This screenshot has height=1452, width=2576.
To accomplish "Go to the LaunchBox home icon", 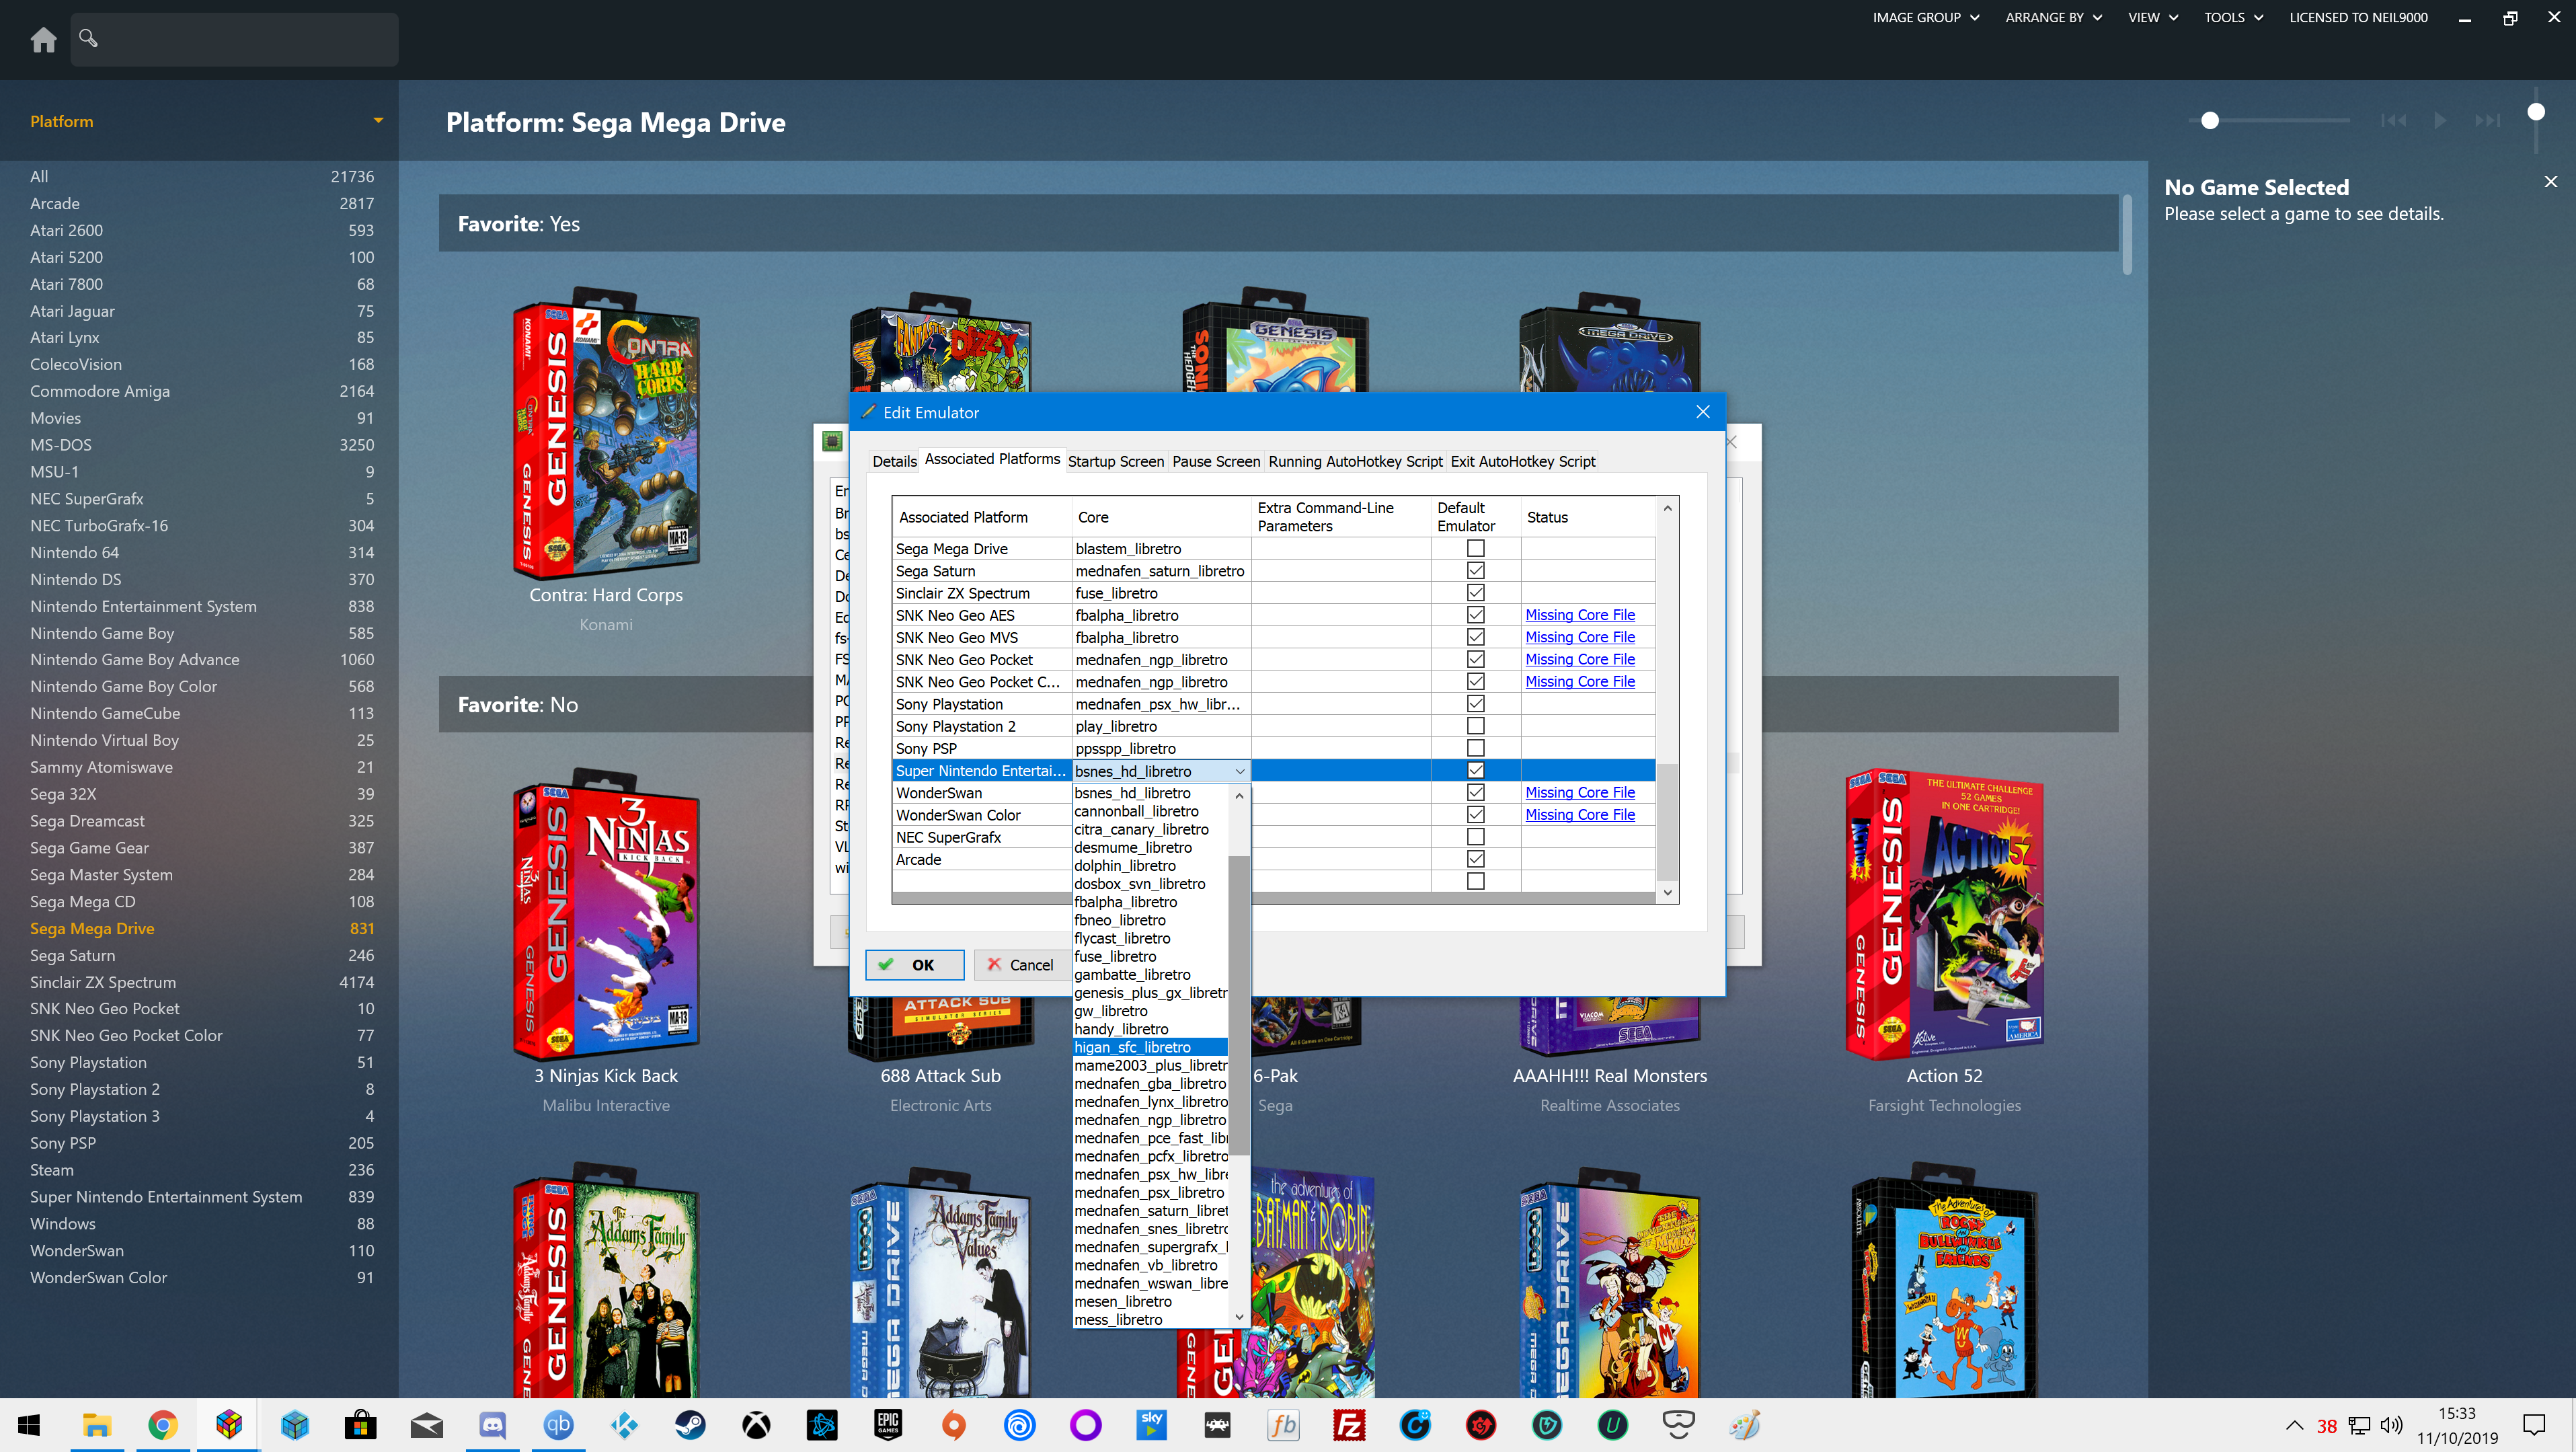I will tap(43, 40).
